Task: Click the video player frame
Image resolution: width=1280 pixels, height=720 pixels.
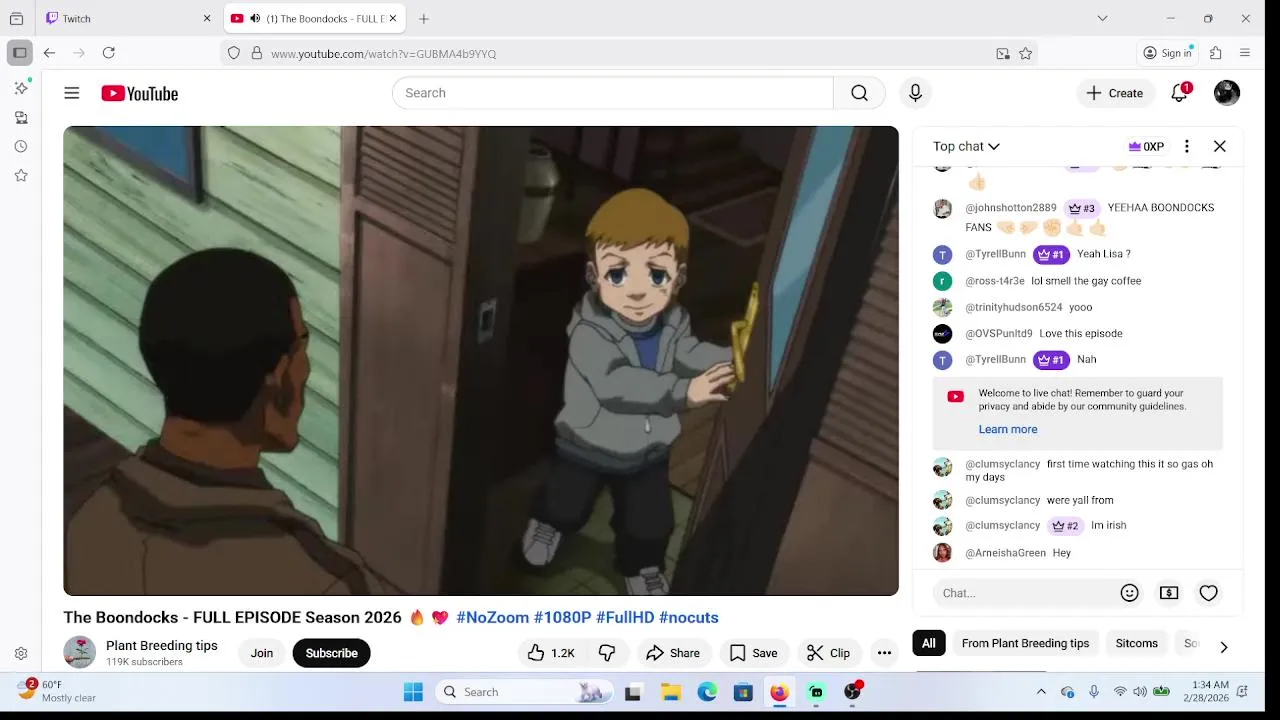Action: pos(481,361)
